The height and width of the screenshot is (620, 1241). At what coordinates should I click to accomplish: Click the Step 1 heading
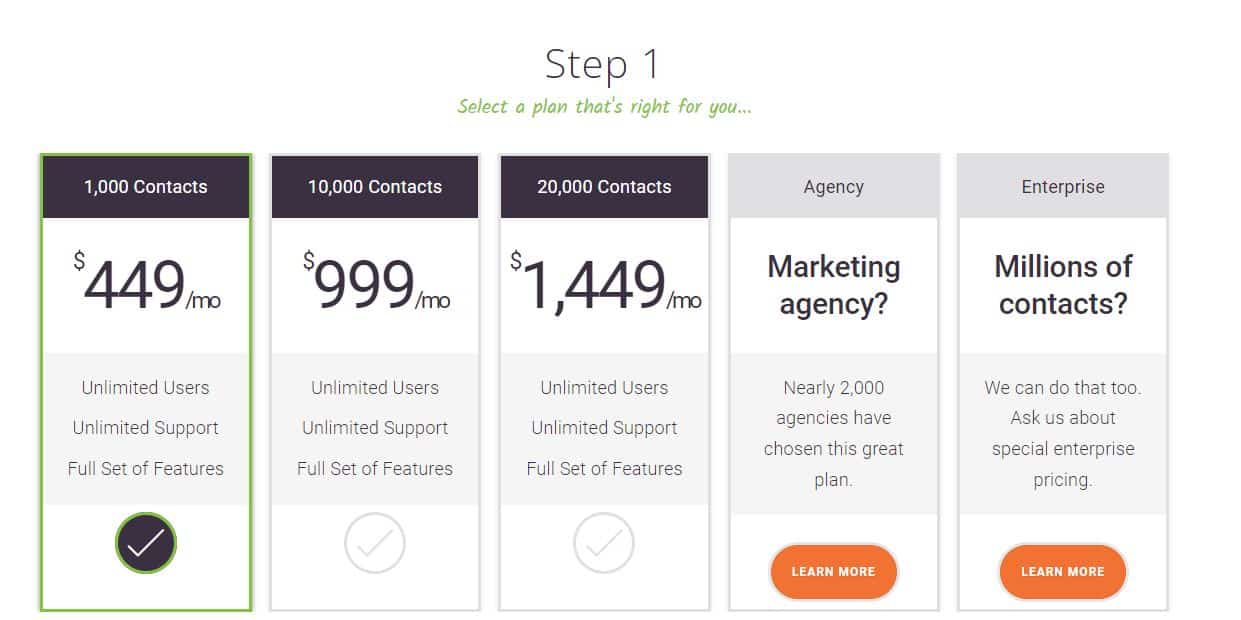(x=603, y=65)
